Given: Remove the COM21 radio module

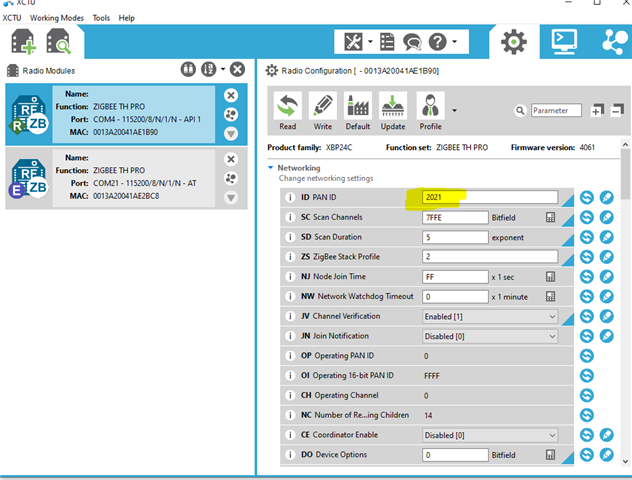Looking at the screenshot, I should coord(231,159).
